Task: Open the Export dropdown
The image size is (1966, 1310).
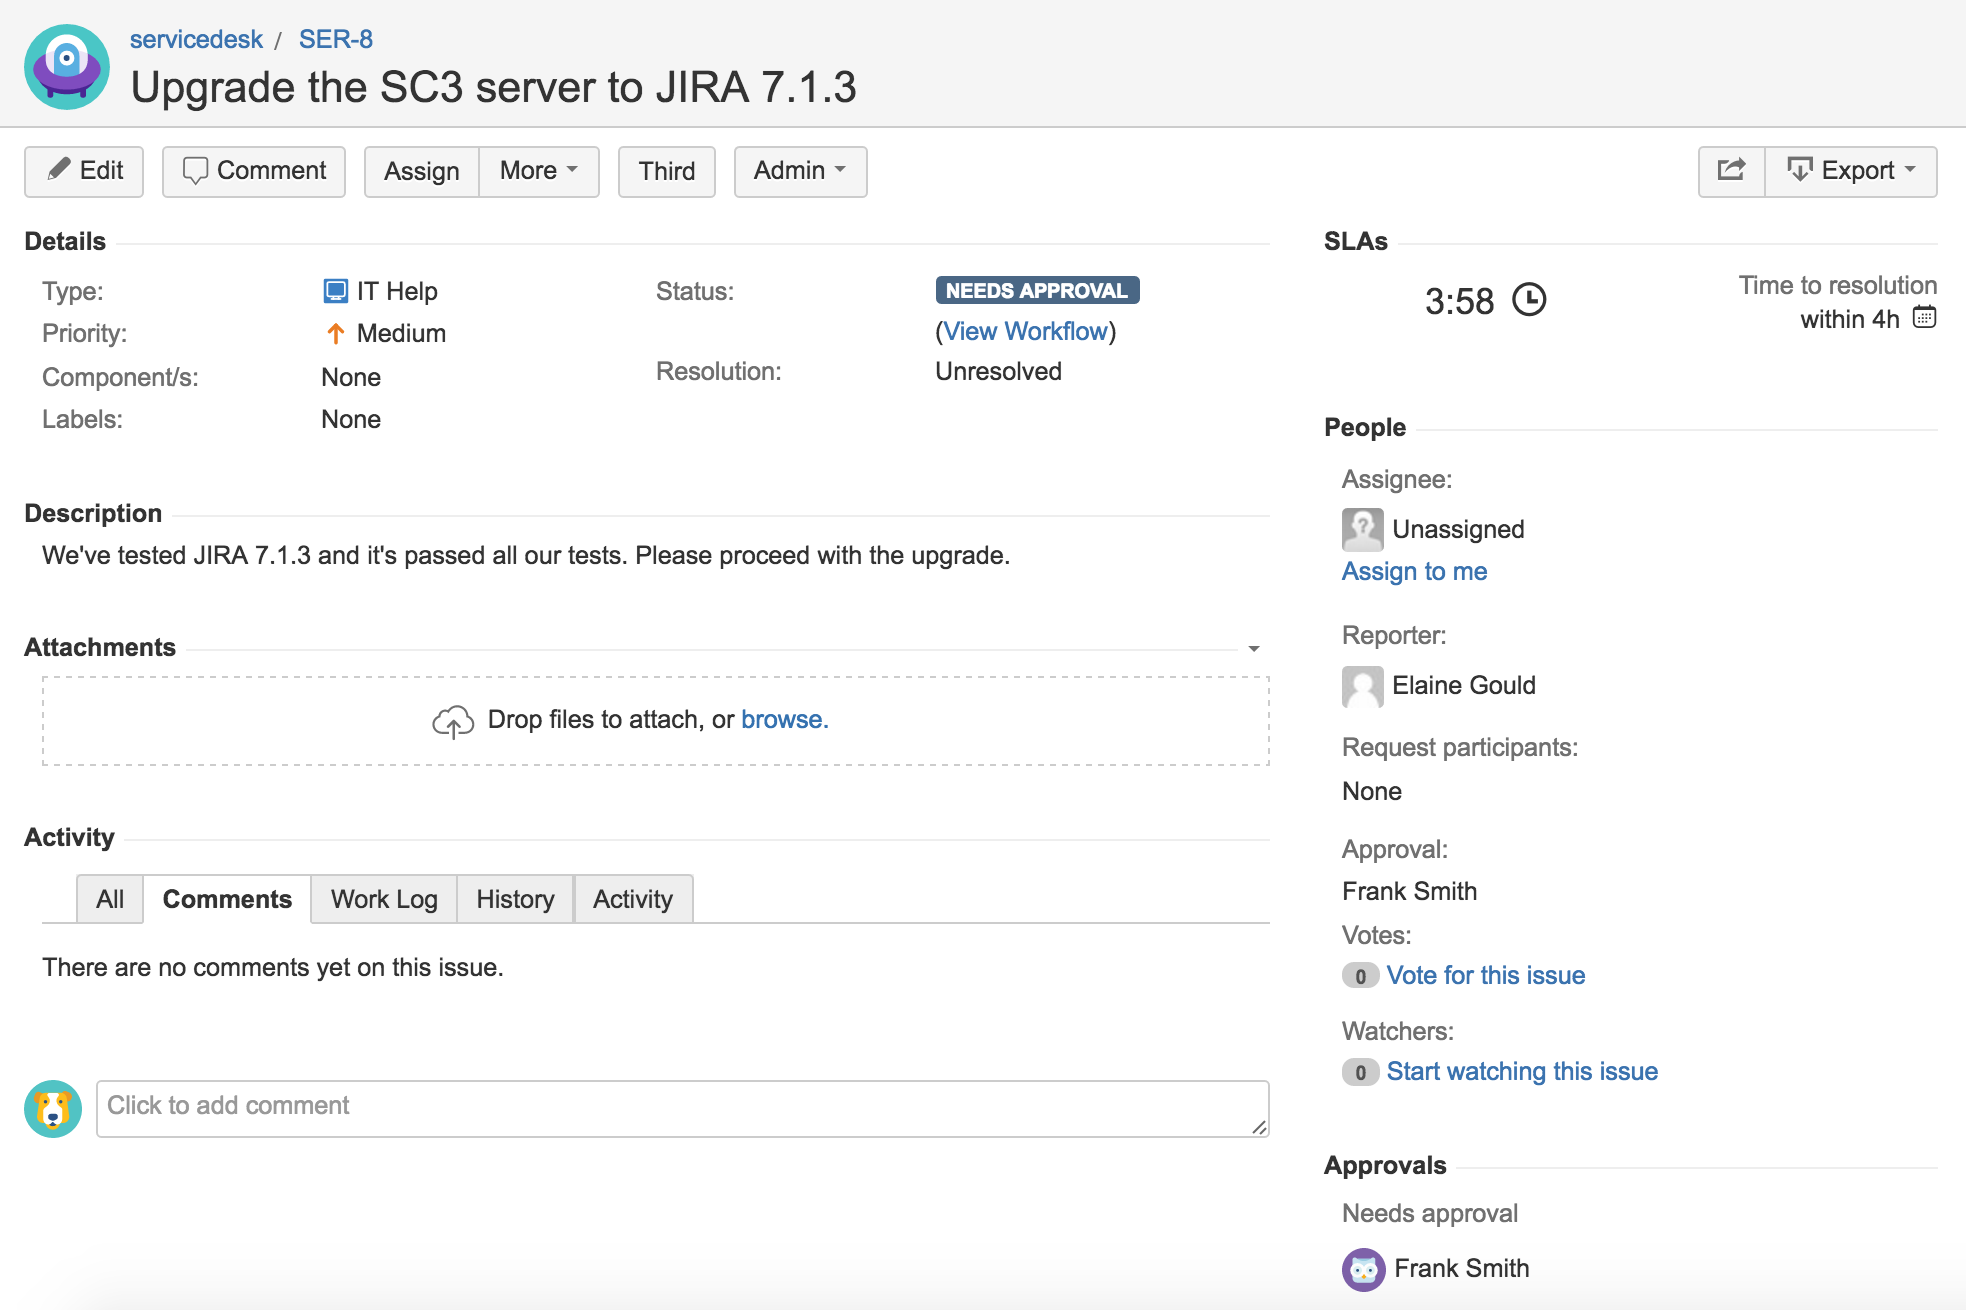Action: [1851, 171]
